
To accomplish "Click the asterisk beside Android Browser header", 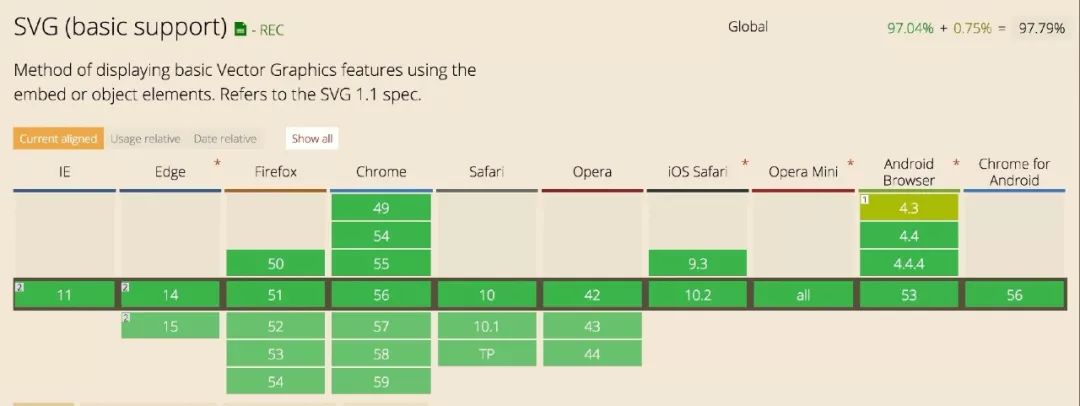I will point(956,163).
